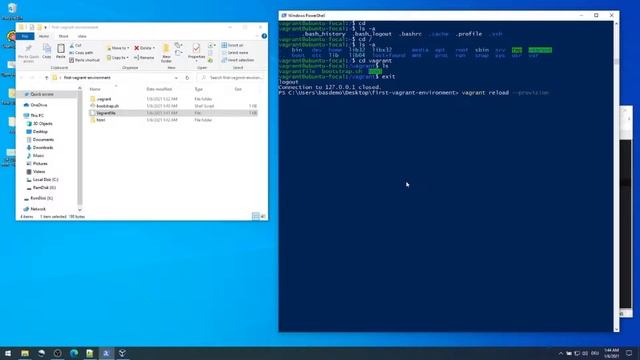Open File Explorer from the taskbar
640x360 pixels.
coord(25,353)
